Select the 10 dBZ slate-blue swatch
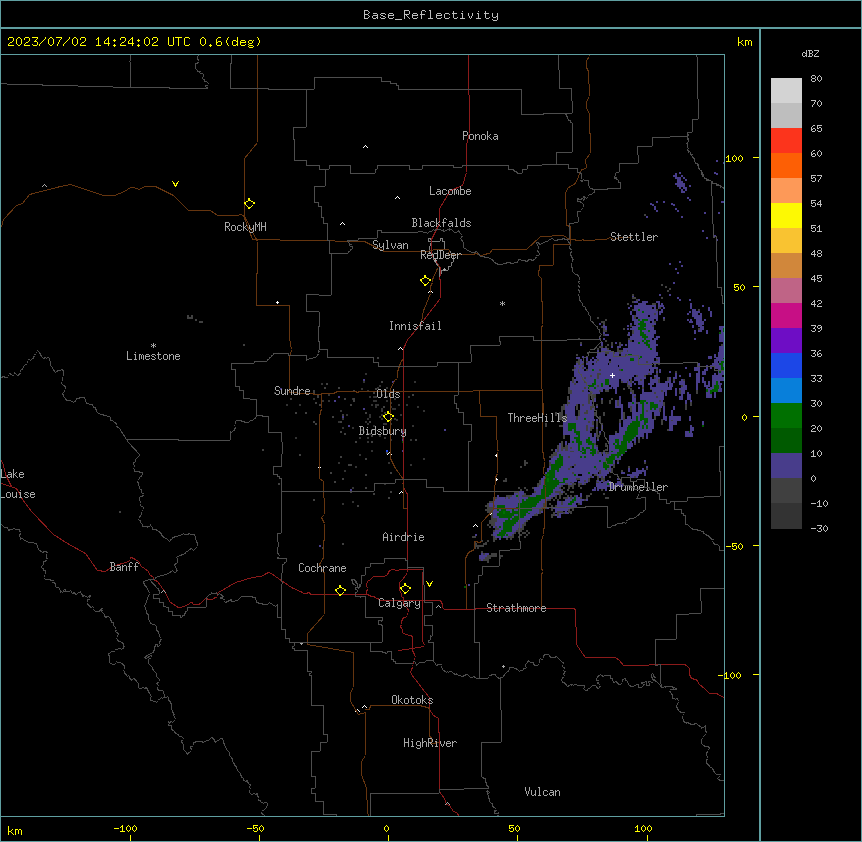The height and width of the screenshot is (842, 862). pyautogui.click(x=786, y=465)
